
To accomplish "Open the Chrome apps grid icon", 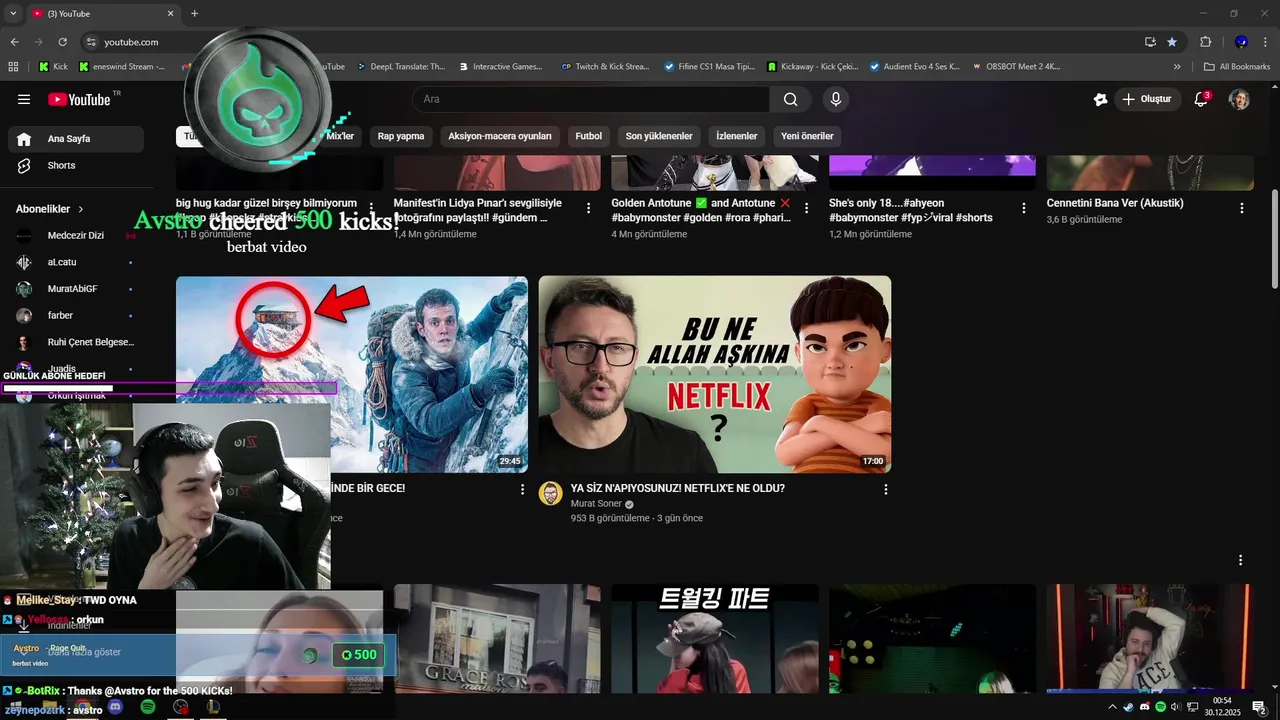I will (13, 67).
